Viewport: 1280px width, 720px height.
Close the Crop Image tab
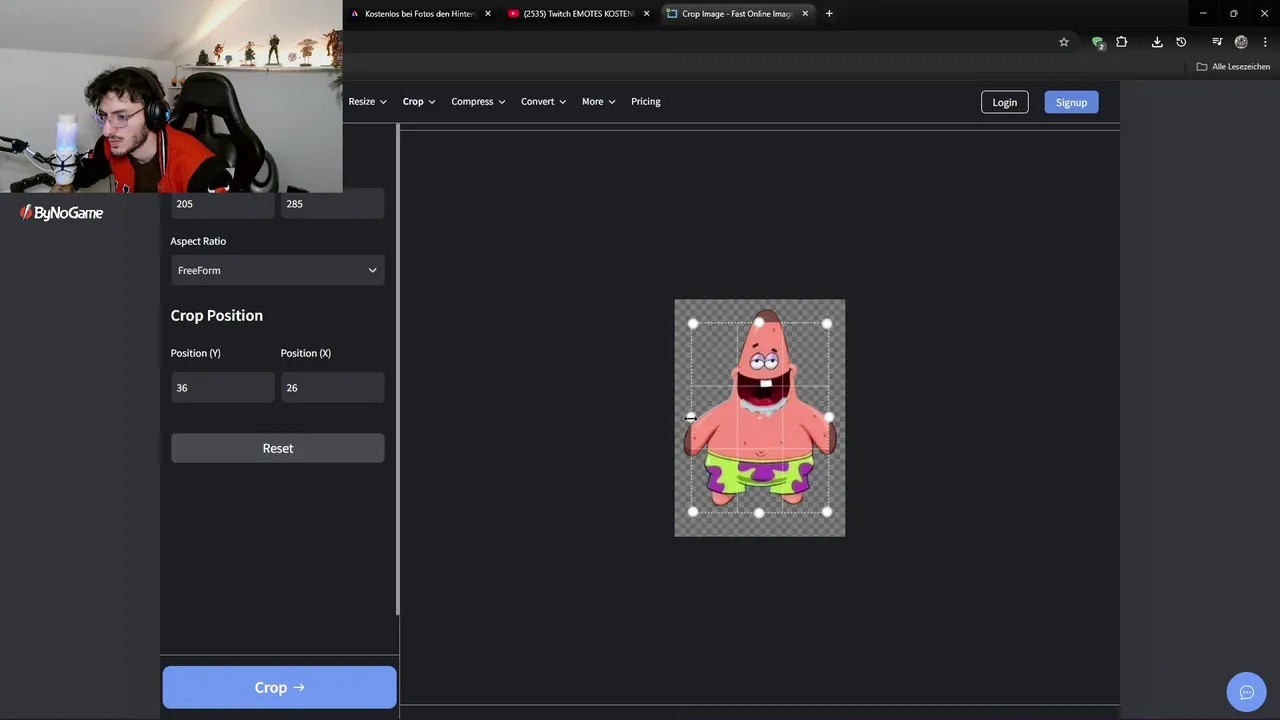coord(805,14)
